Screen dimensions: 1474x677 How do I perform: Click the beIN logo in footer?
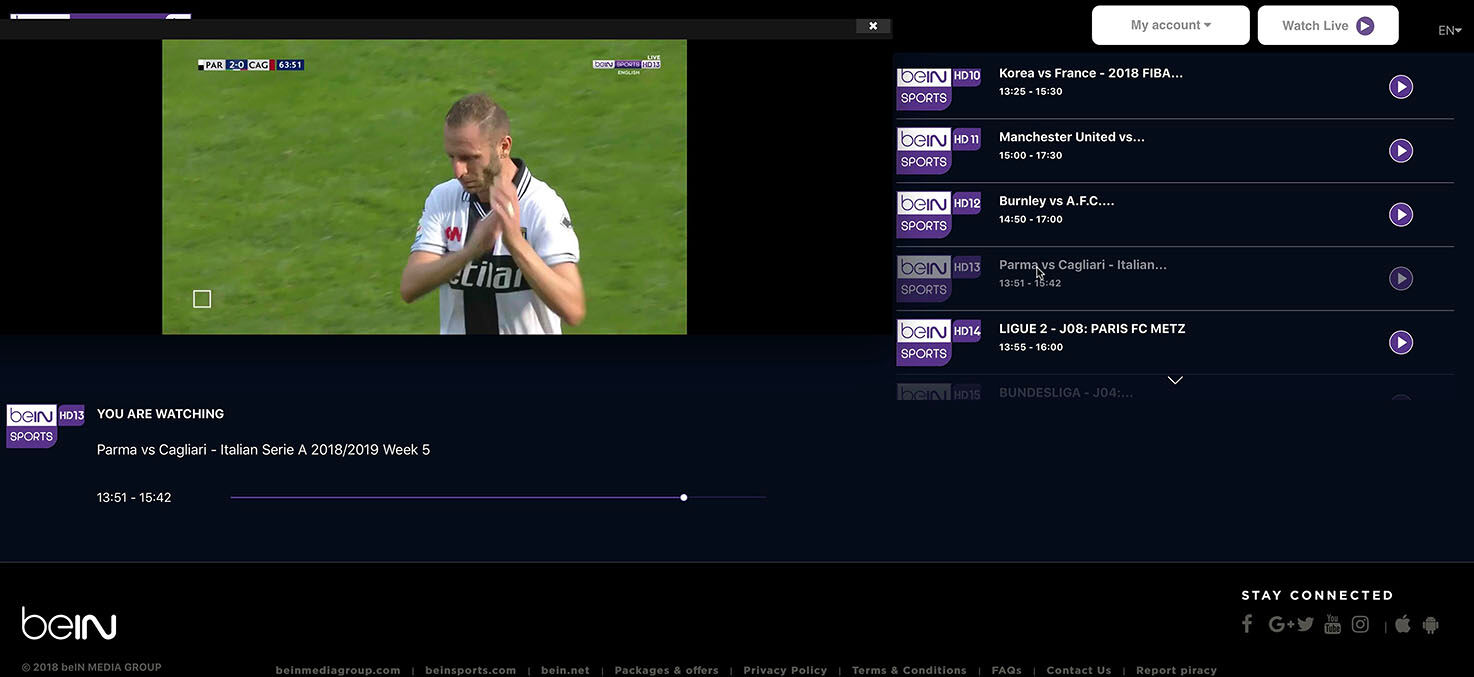pos(69,623)
